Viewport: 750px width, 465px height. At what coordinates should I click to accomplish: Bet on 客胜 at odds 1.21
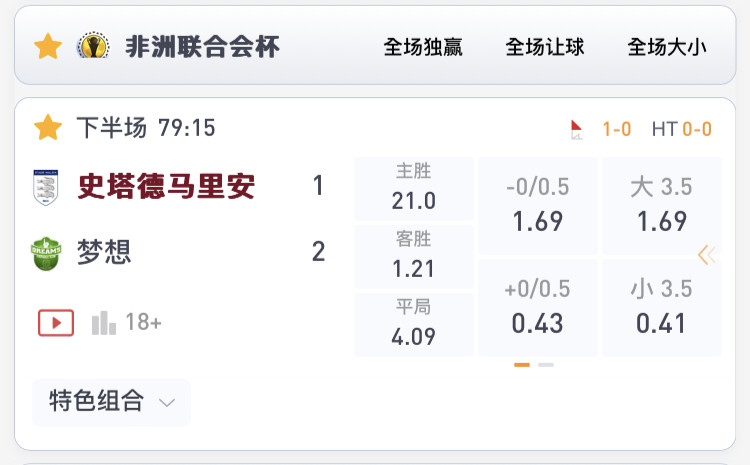(414, 256)
